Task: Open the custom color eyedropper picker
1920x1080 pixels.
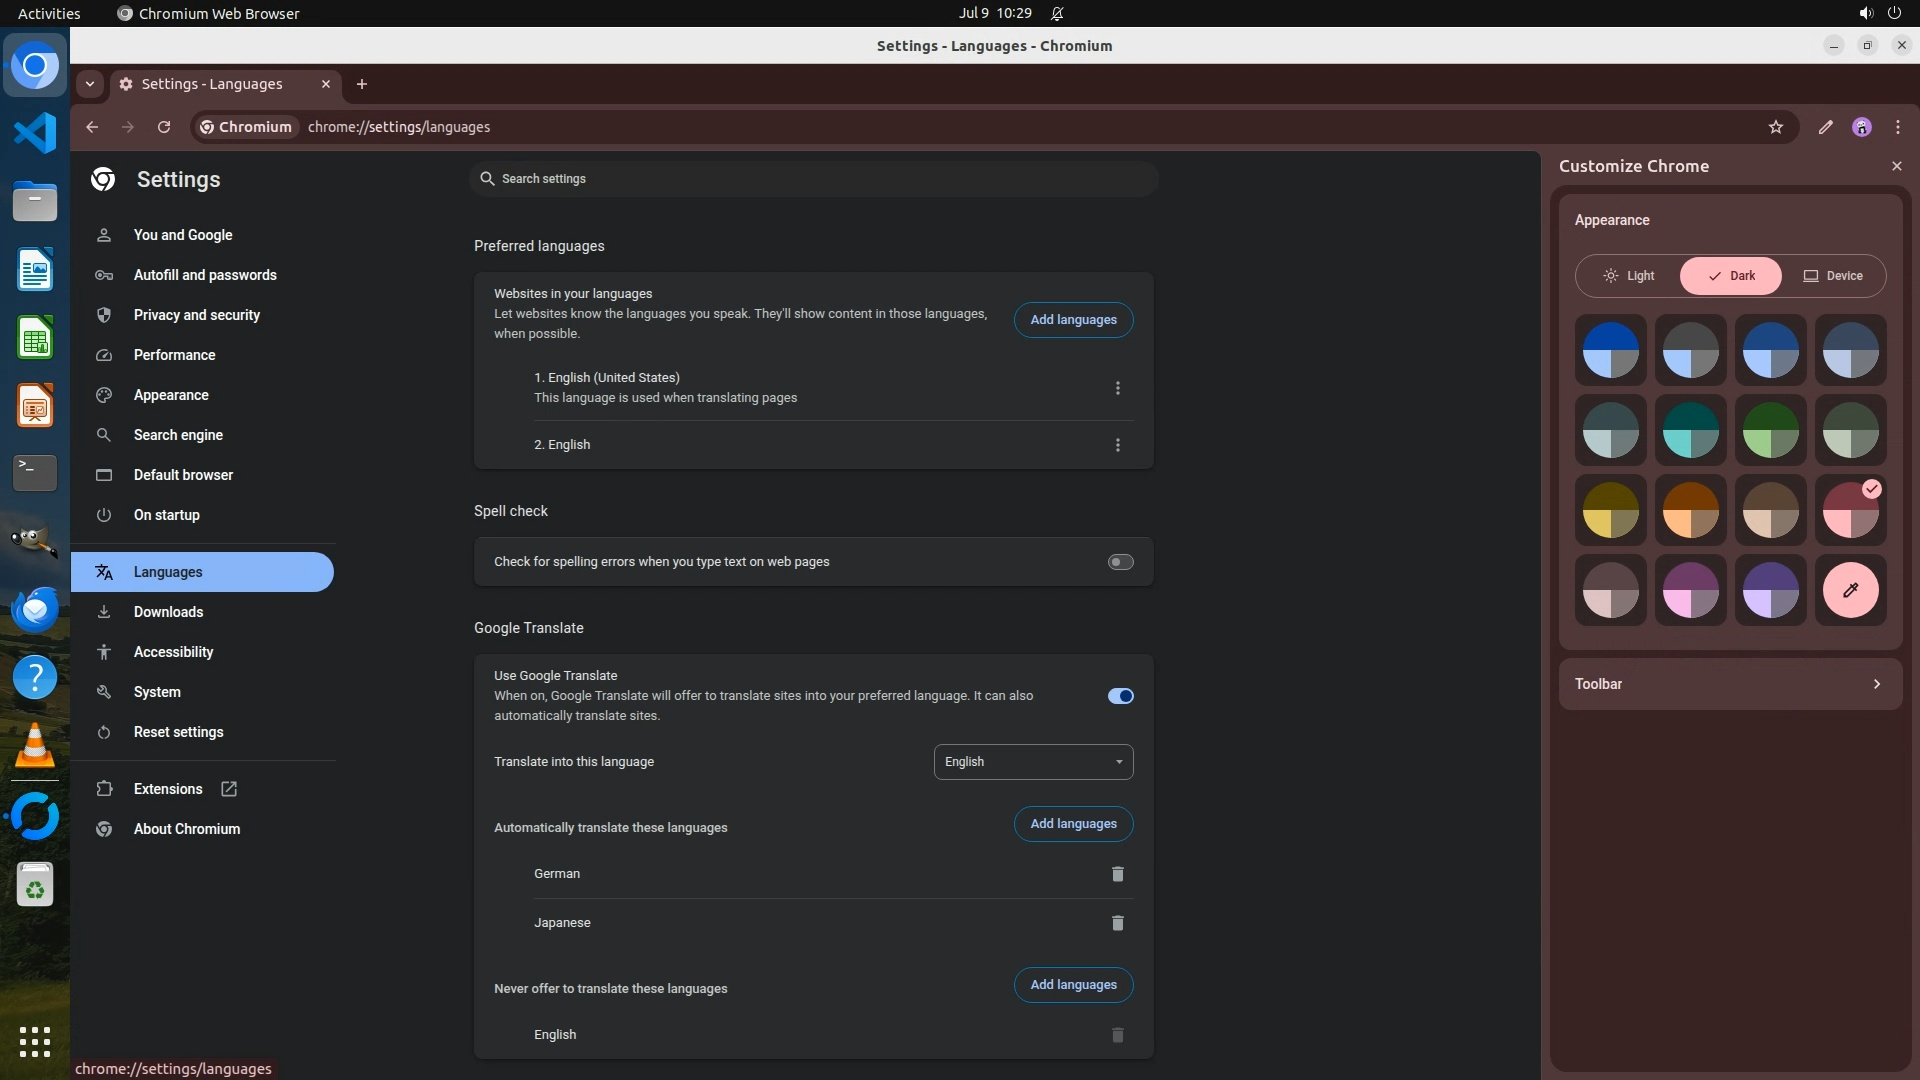Action: [x=1850, y=590]
